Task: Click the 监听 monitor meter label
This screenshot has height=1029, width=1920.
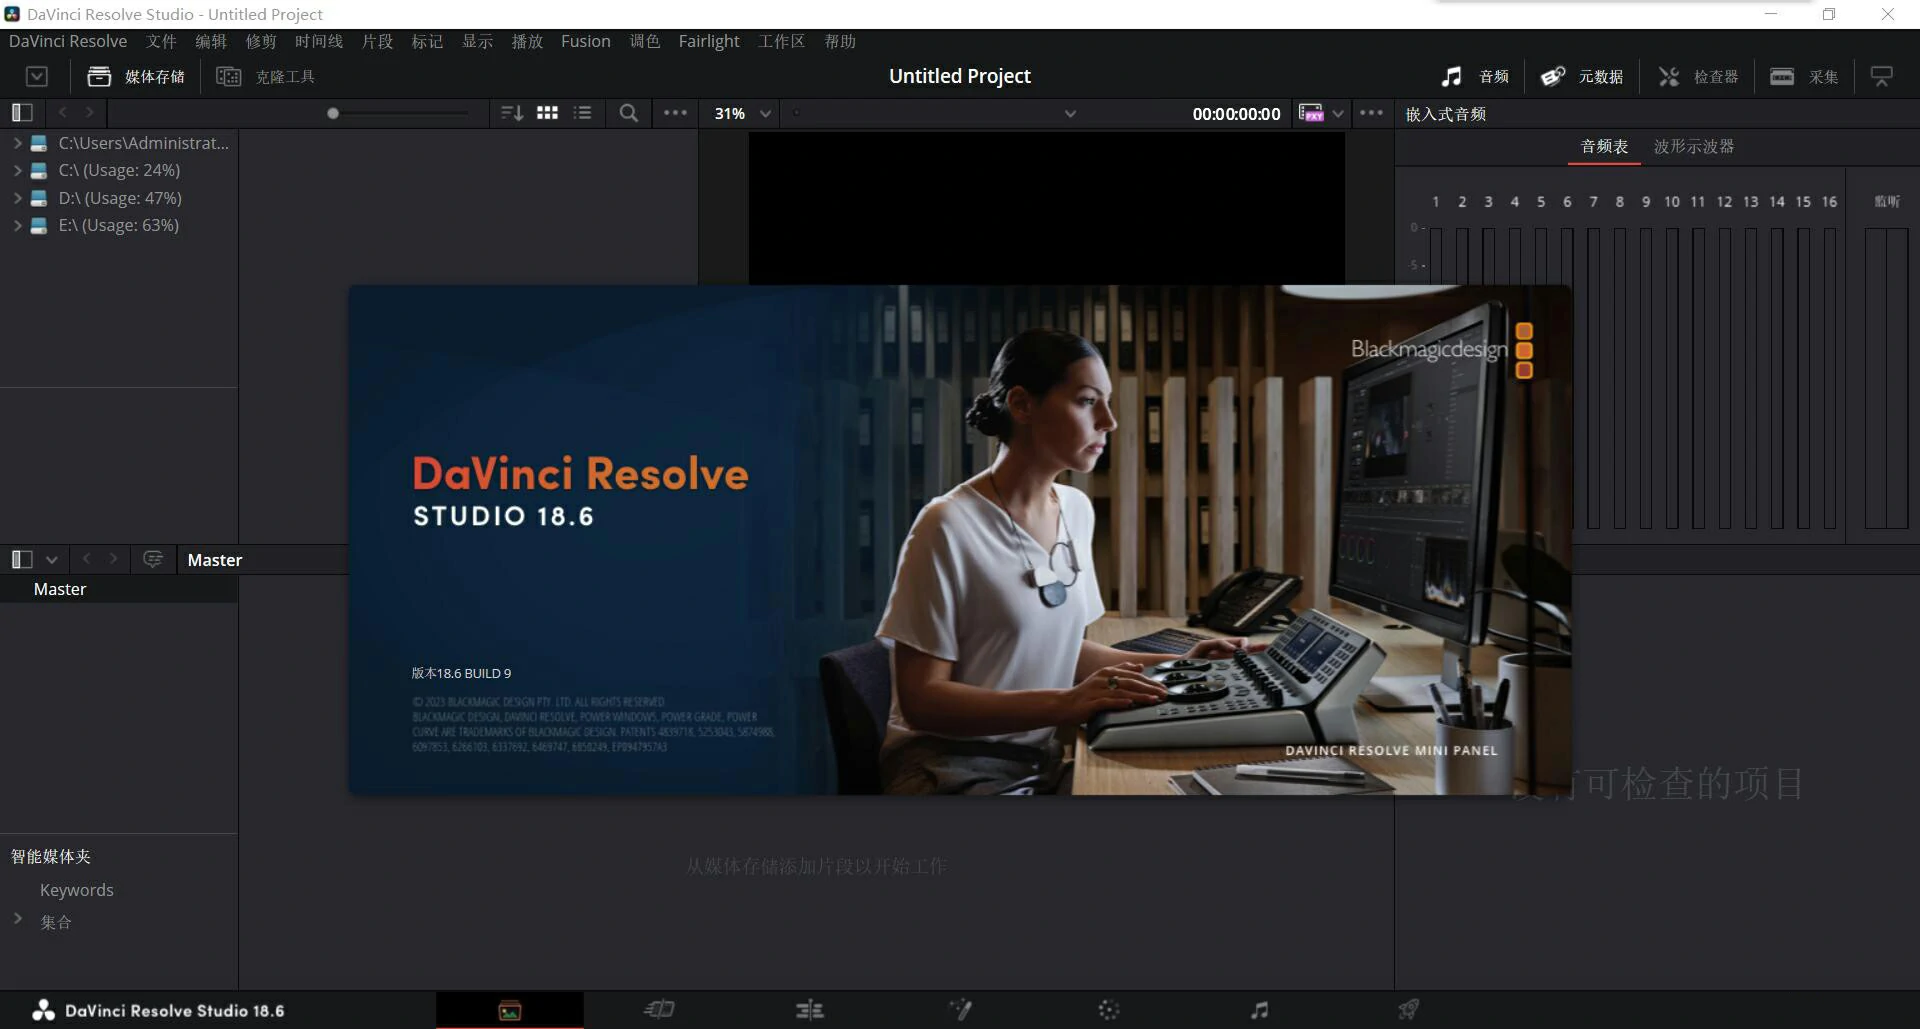Action: [x=1887, y=201]
